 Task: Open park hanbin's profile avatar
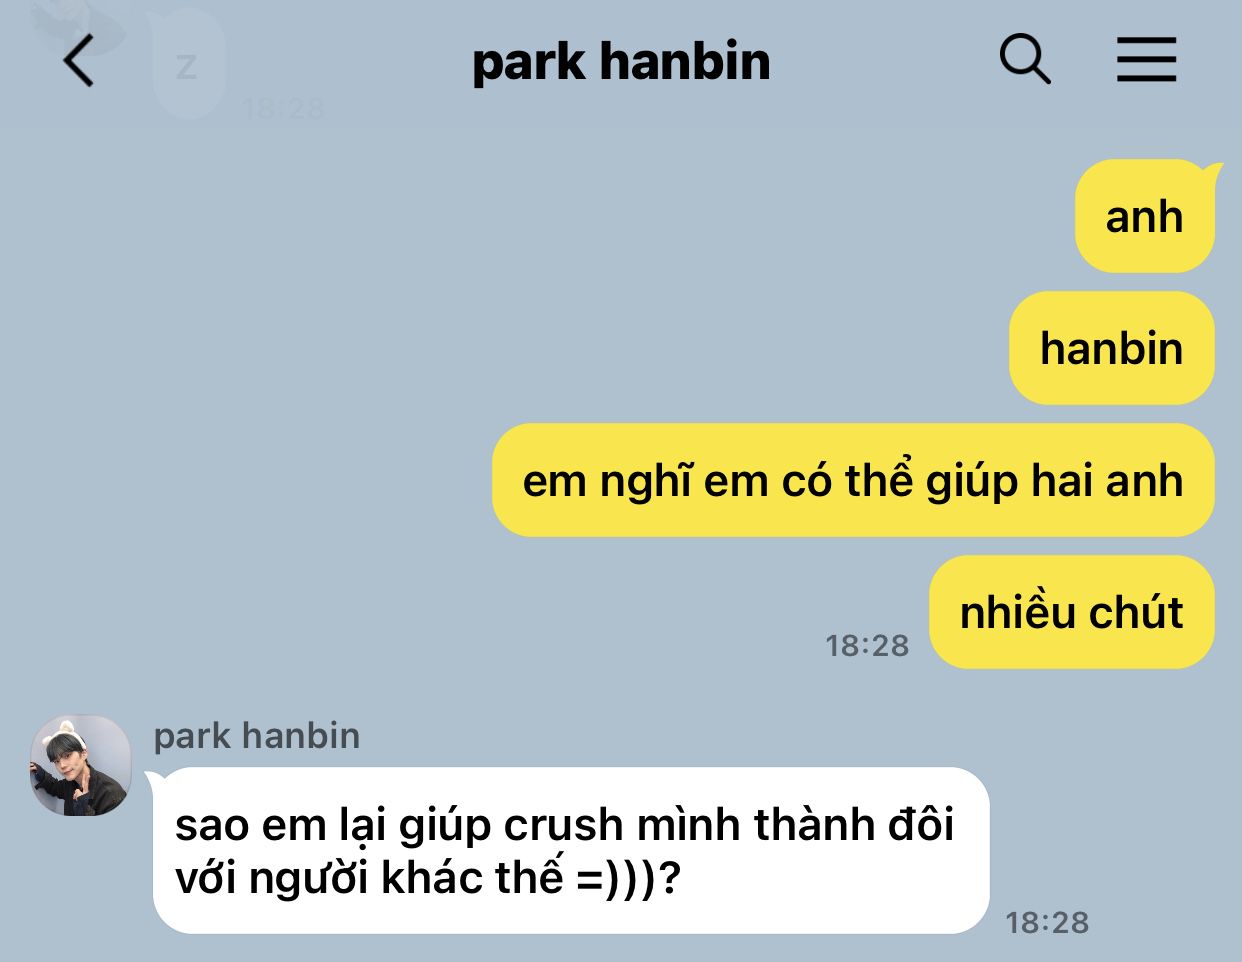81,765
